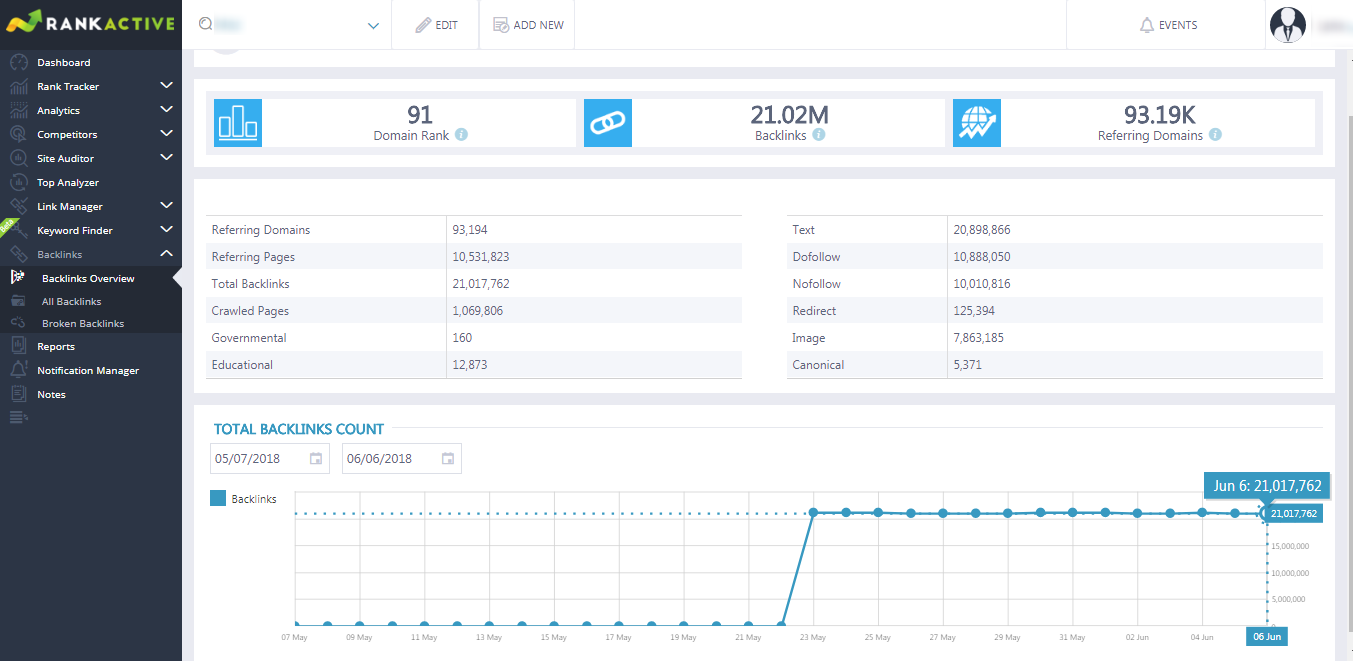
Task: Click the ADD NEW button
Action: 528,25
